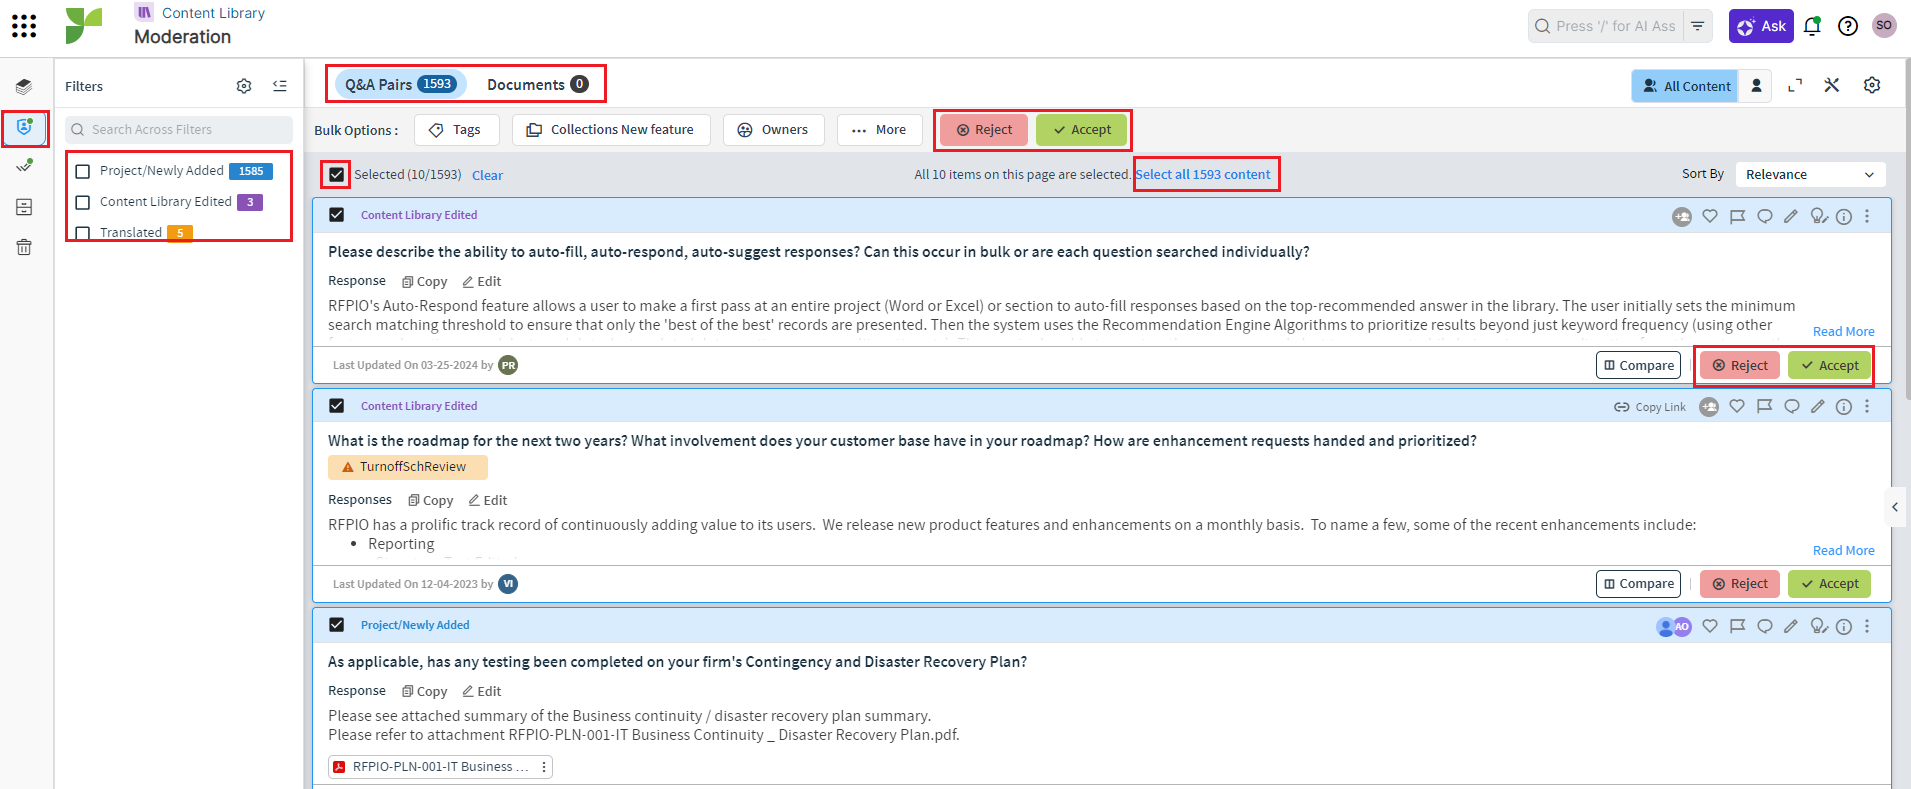Open the review checkmarks icon in sidebar
The image size is (1911, 789).
24,166
